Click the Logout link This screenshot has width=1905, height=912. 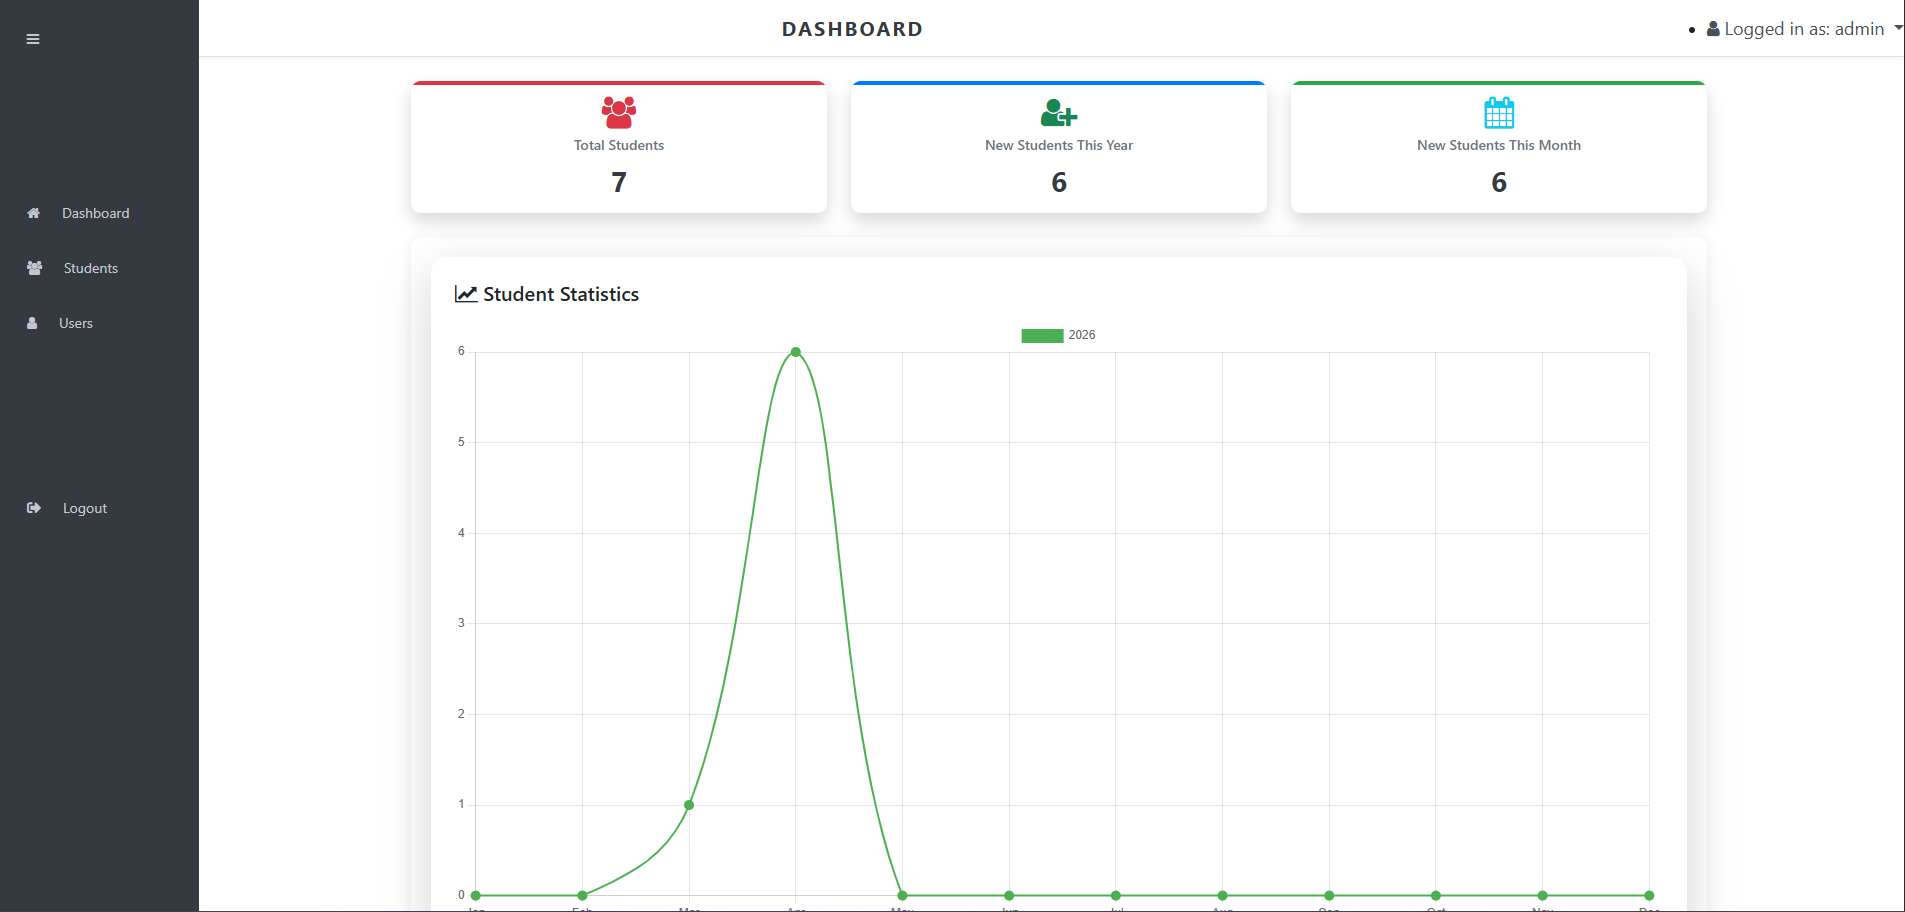click(x=84, y=508)
